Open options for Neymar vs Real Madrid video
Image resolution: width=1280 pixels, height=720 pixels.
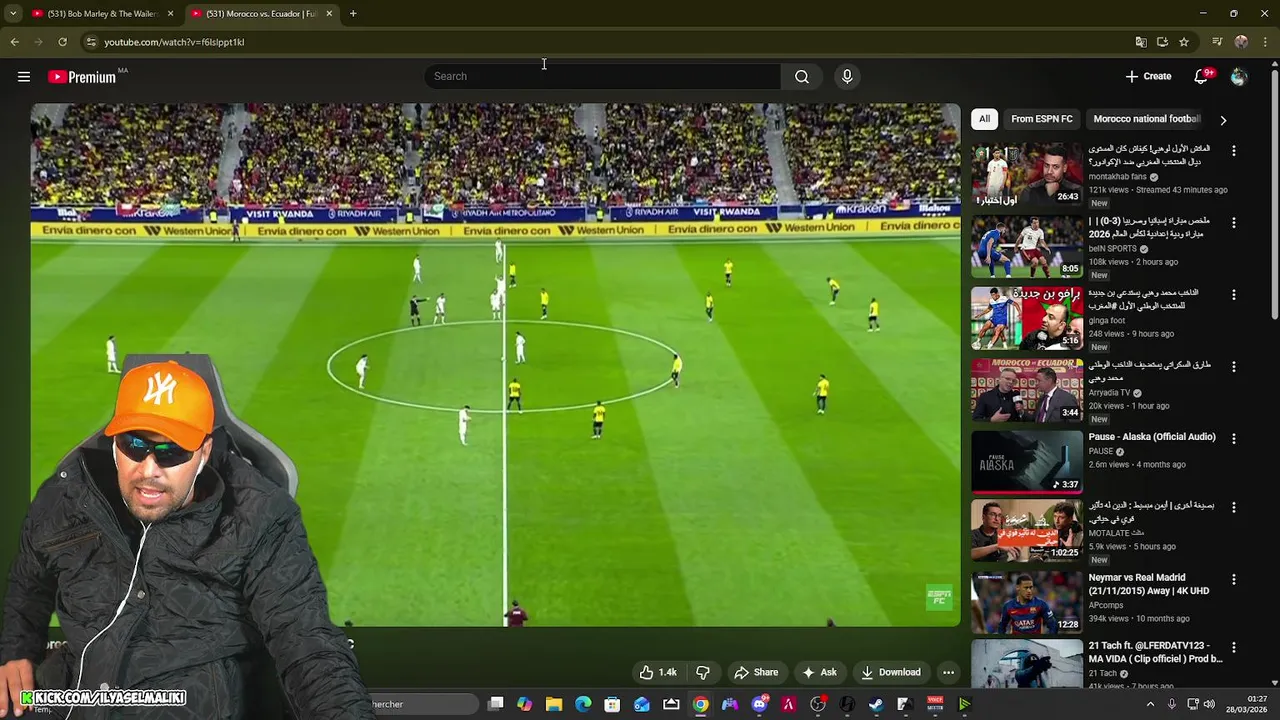1233,580
